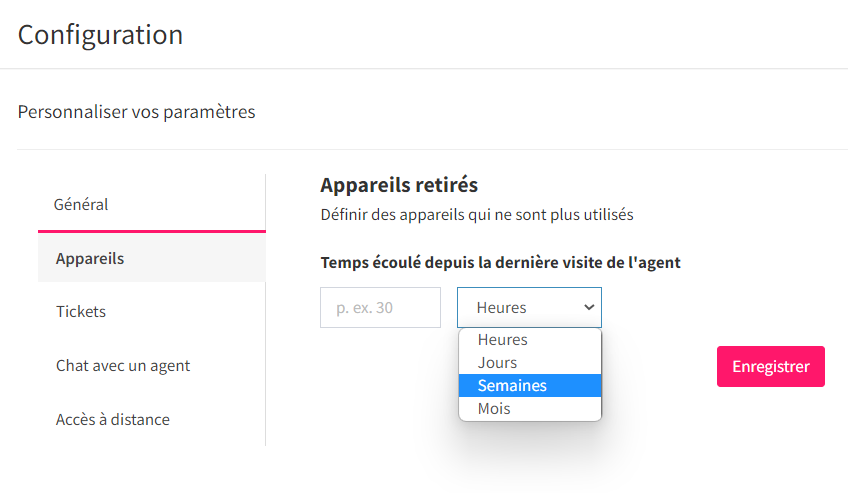Click the 'p. ex. 30' number field

pos(380,308)
